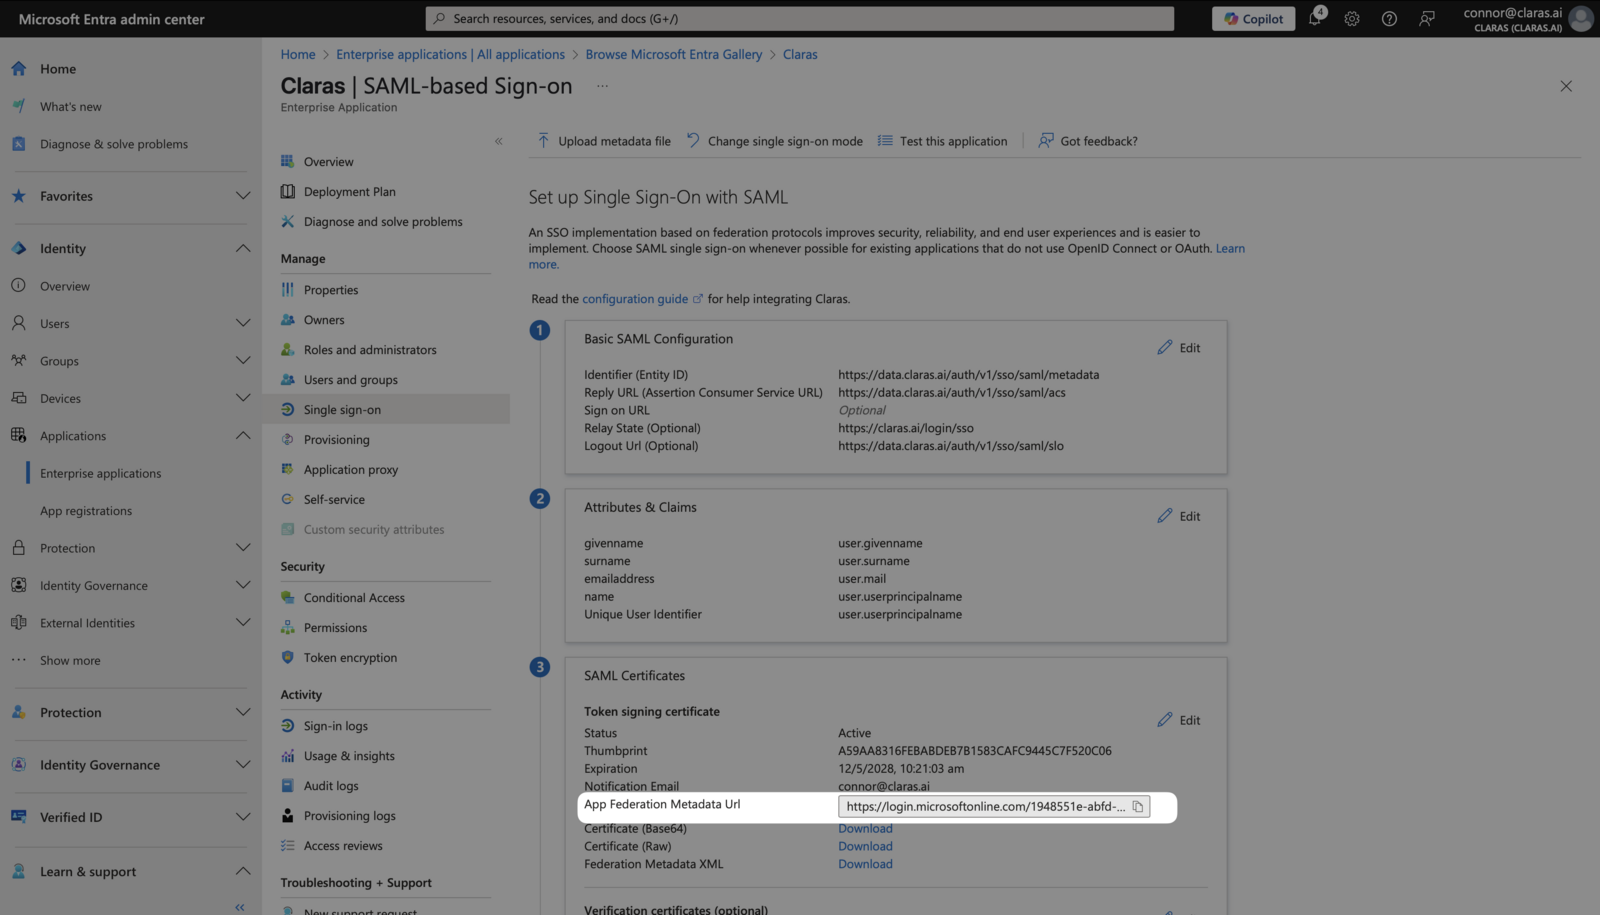
Task: Focus the search resources input box
Action: click(800, 18)
